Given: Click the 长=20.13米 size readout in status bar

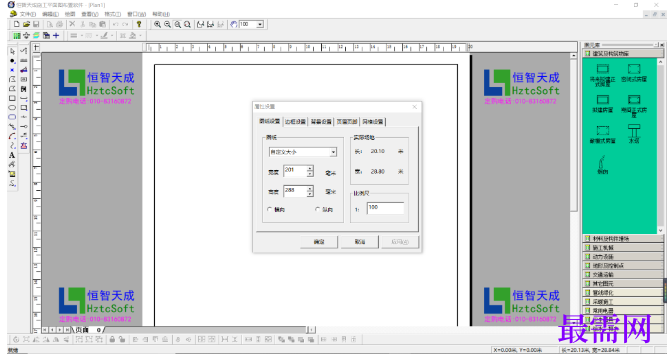Looking at the screenshot, I should [x=592, y=350].
